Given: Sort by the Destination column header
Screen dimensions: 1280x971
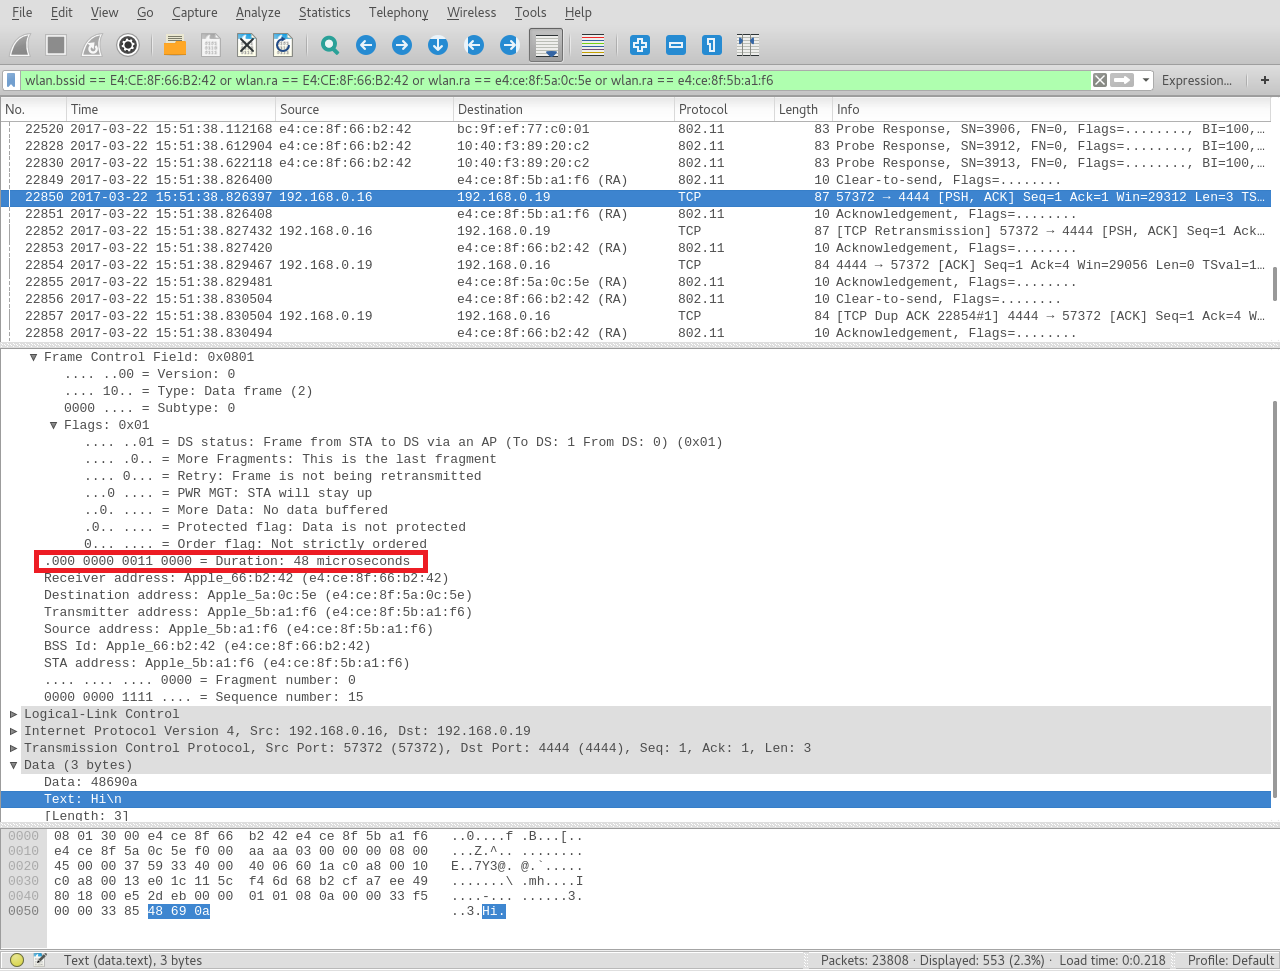Looking at the screenshot, I should click(x=564, y=109).
